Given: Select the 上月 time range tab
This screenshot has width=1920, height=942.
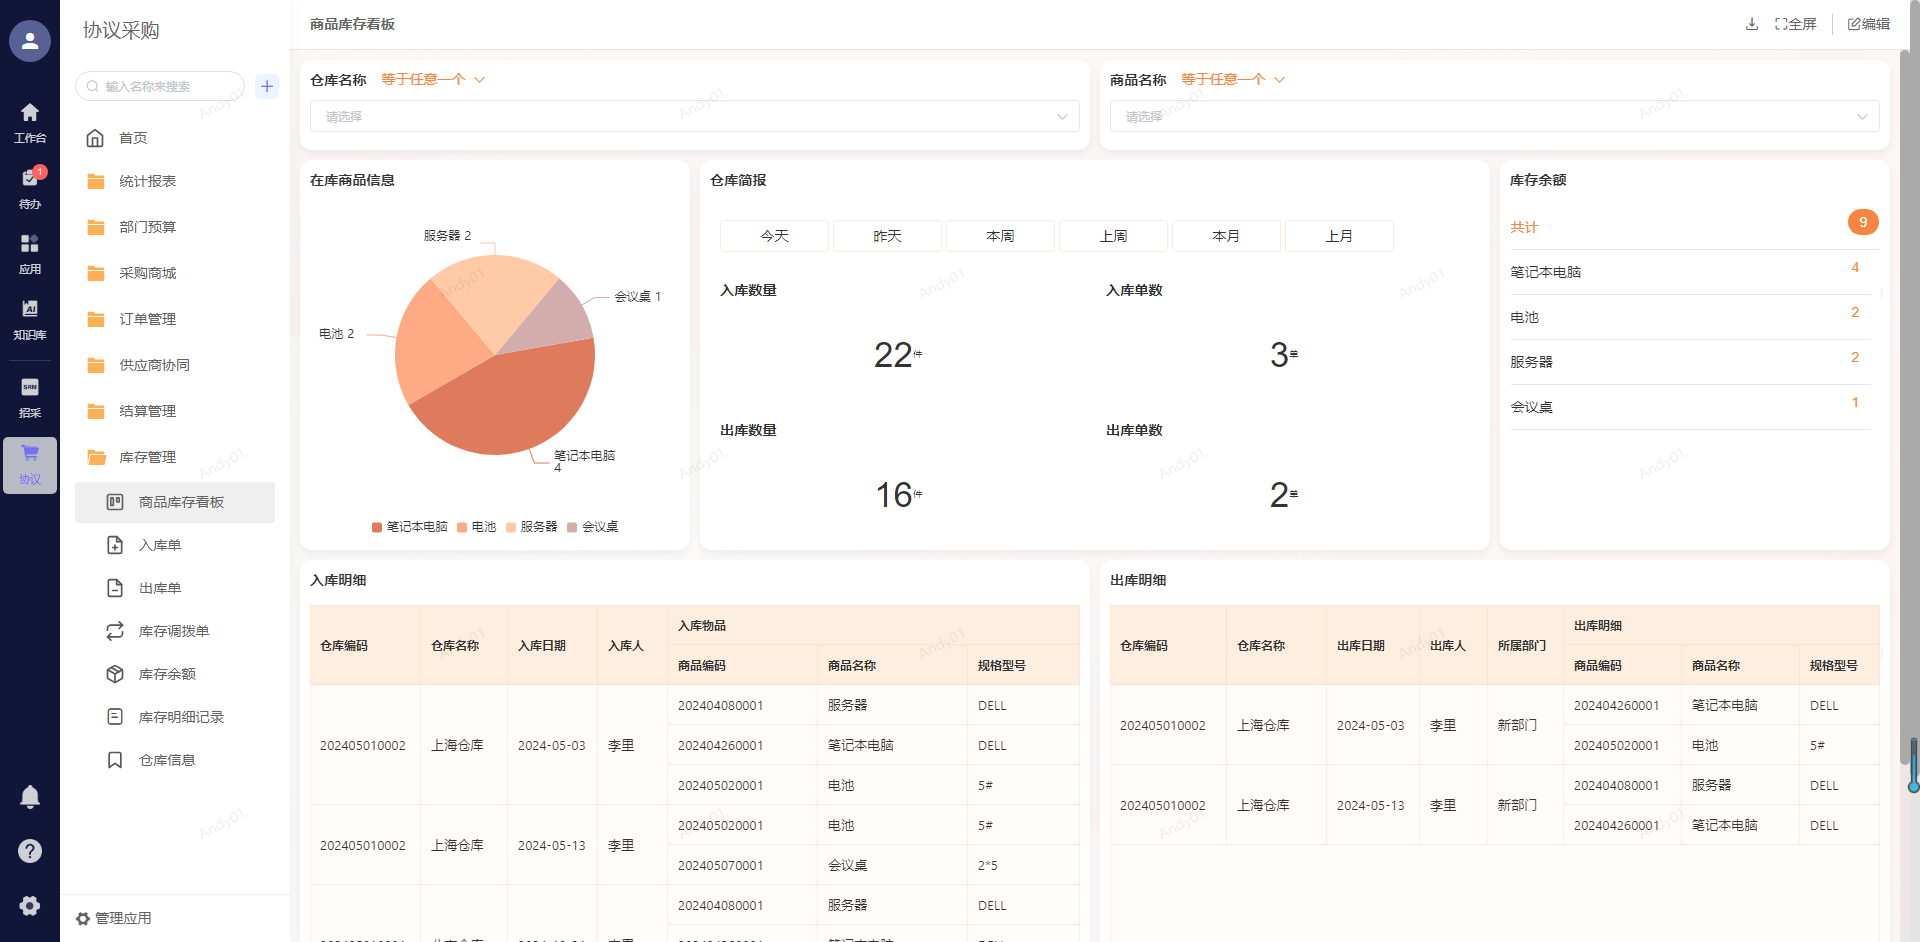Looking at the screenshot, I should click(x=1339, y=236).
